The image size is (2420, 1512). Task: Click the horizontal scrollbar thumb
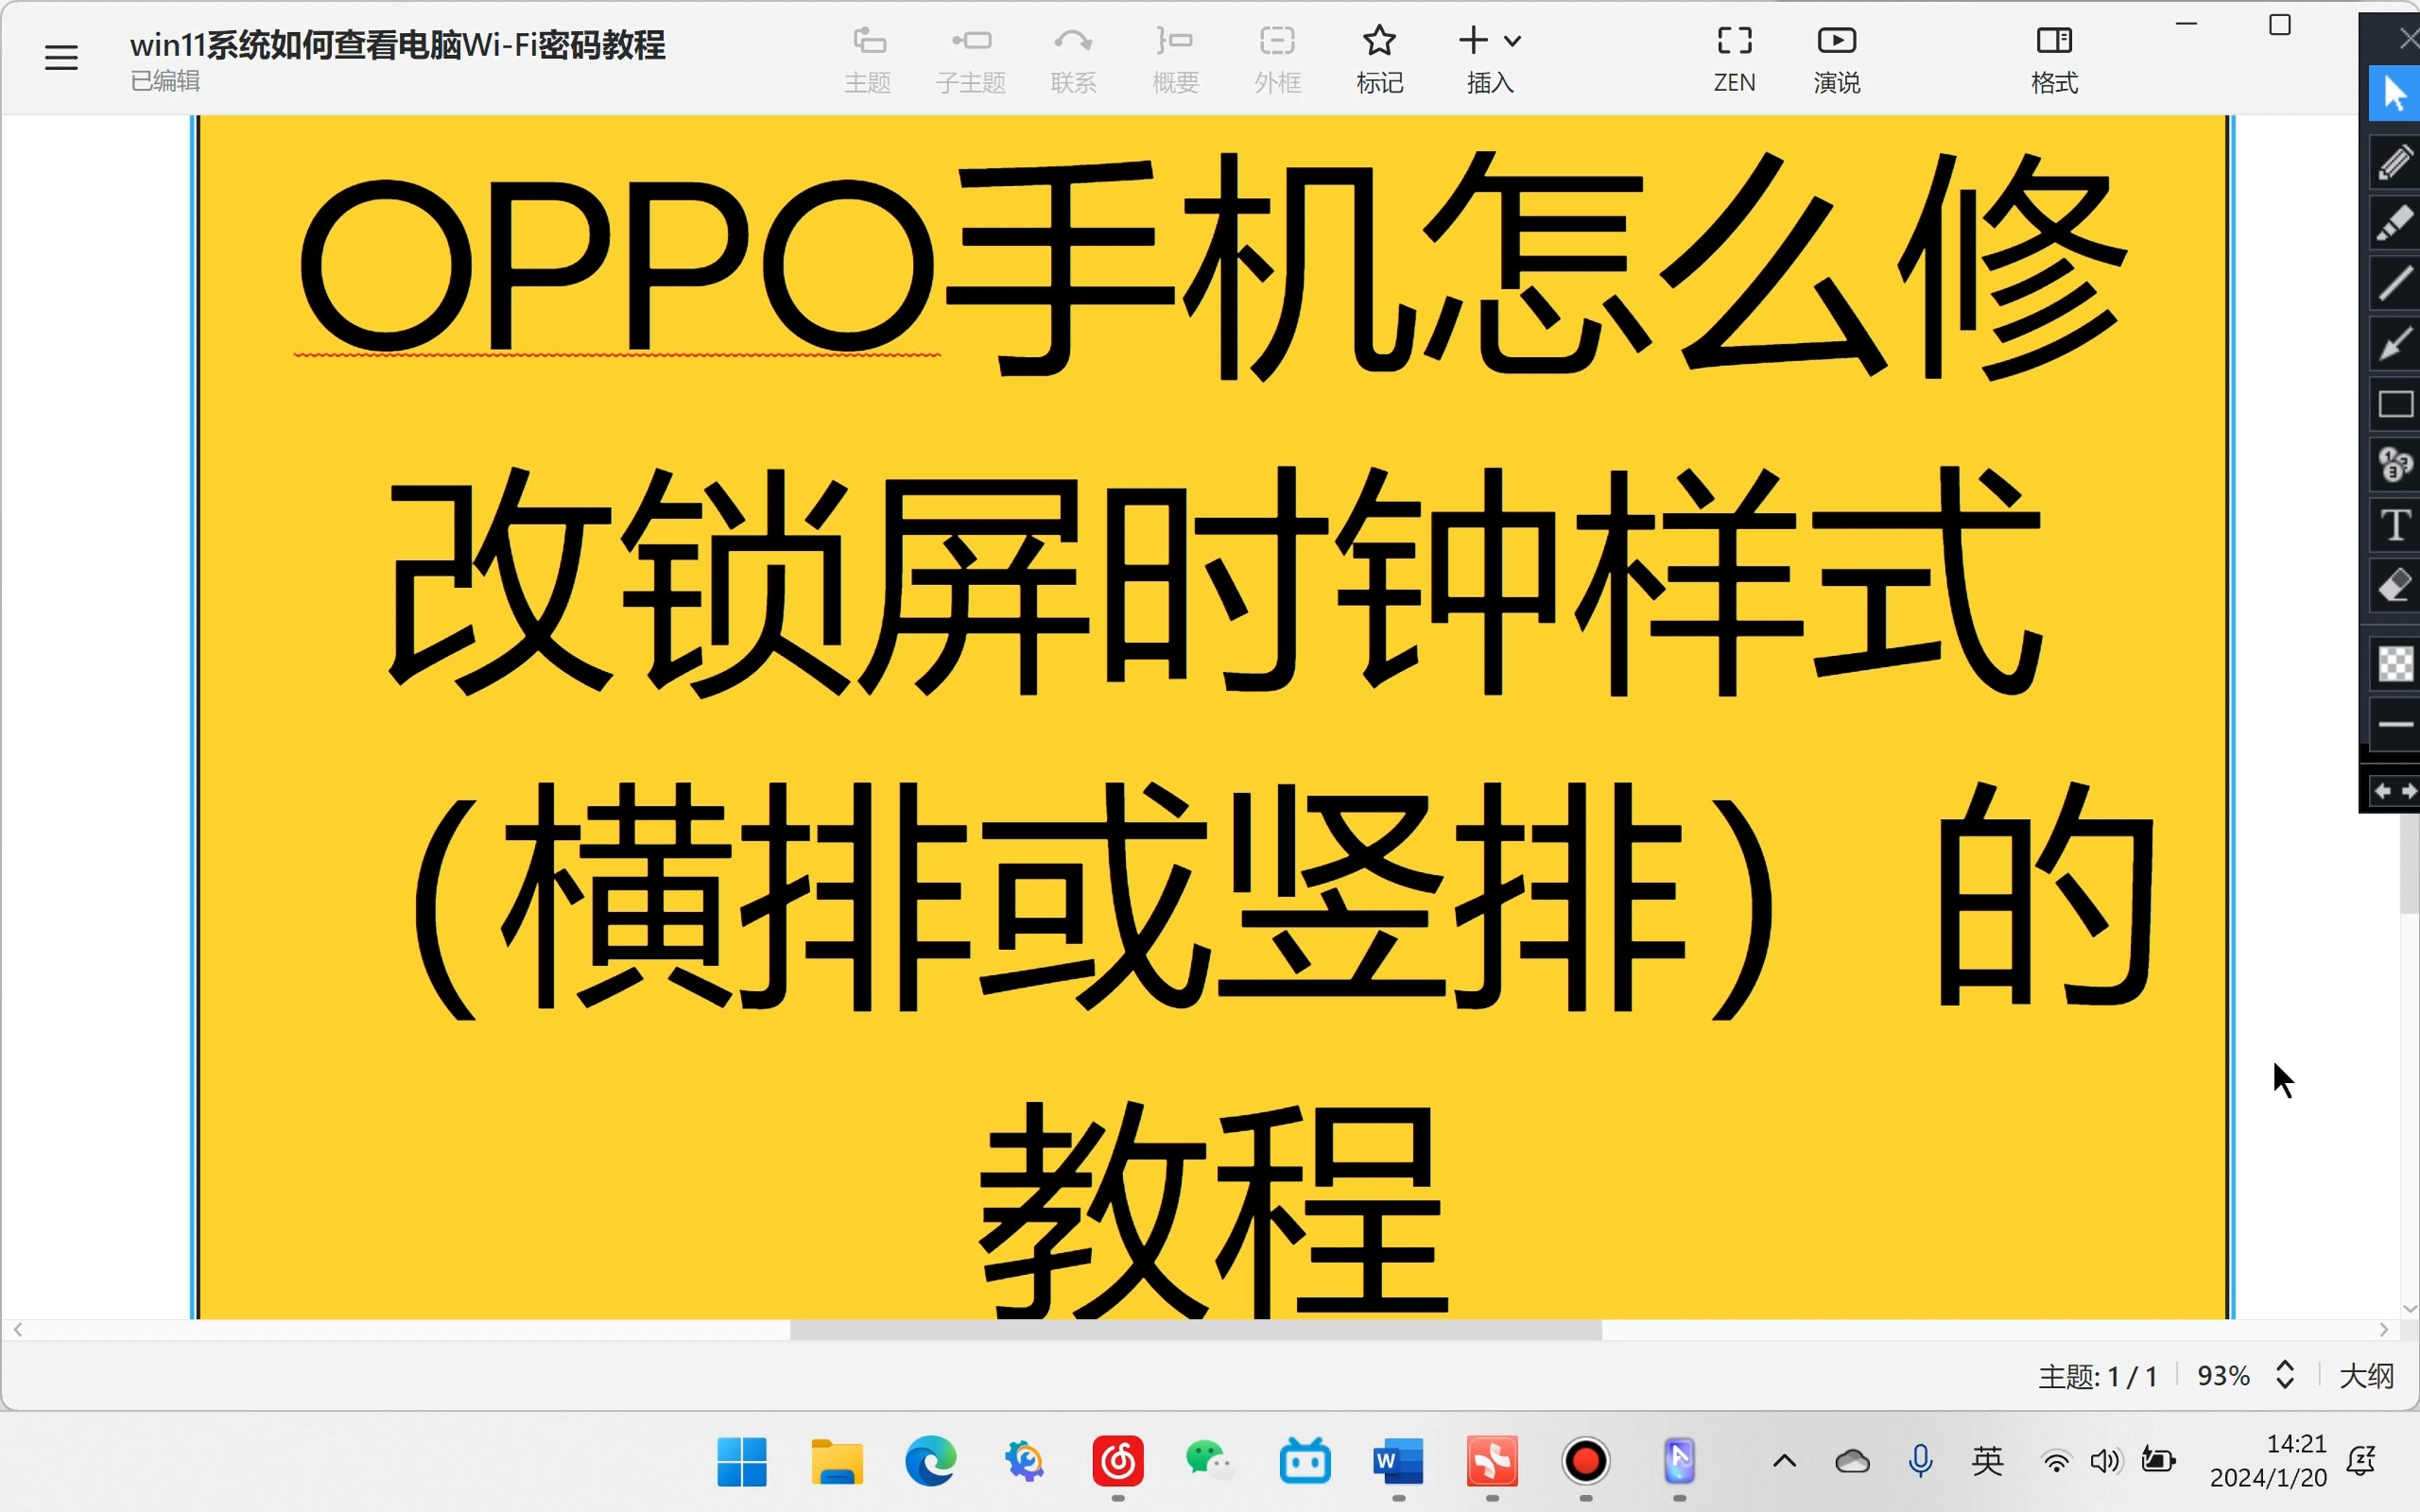tap(1196, 1330)
